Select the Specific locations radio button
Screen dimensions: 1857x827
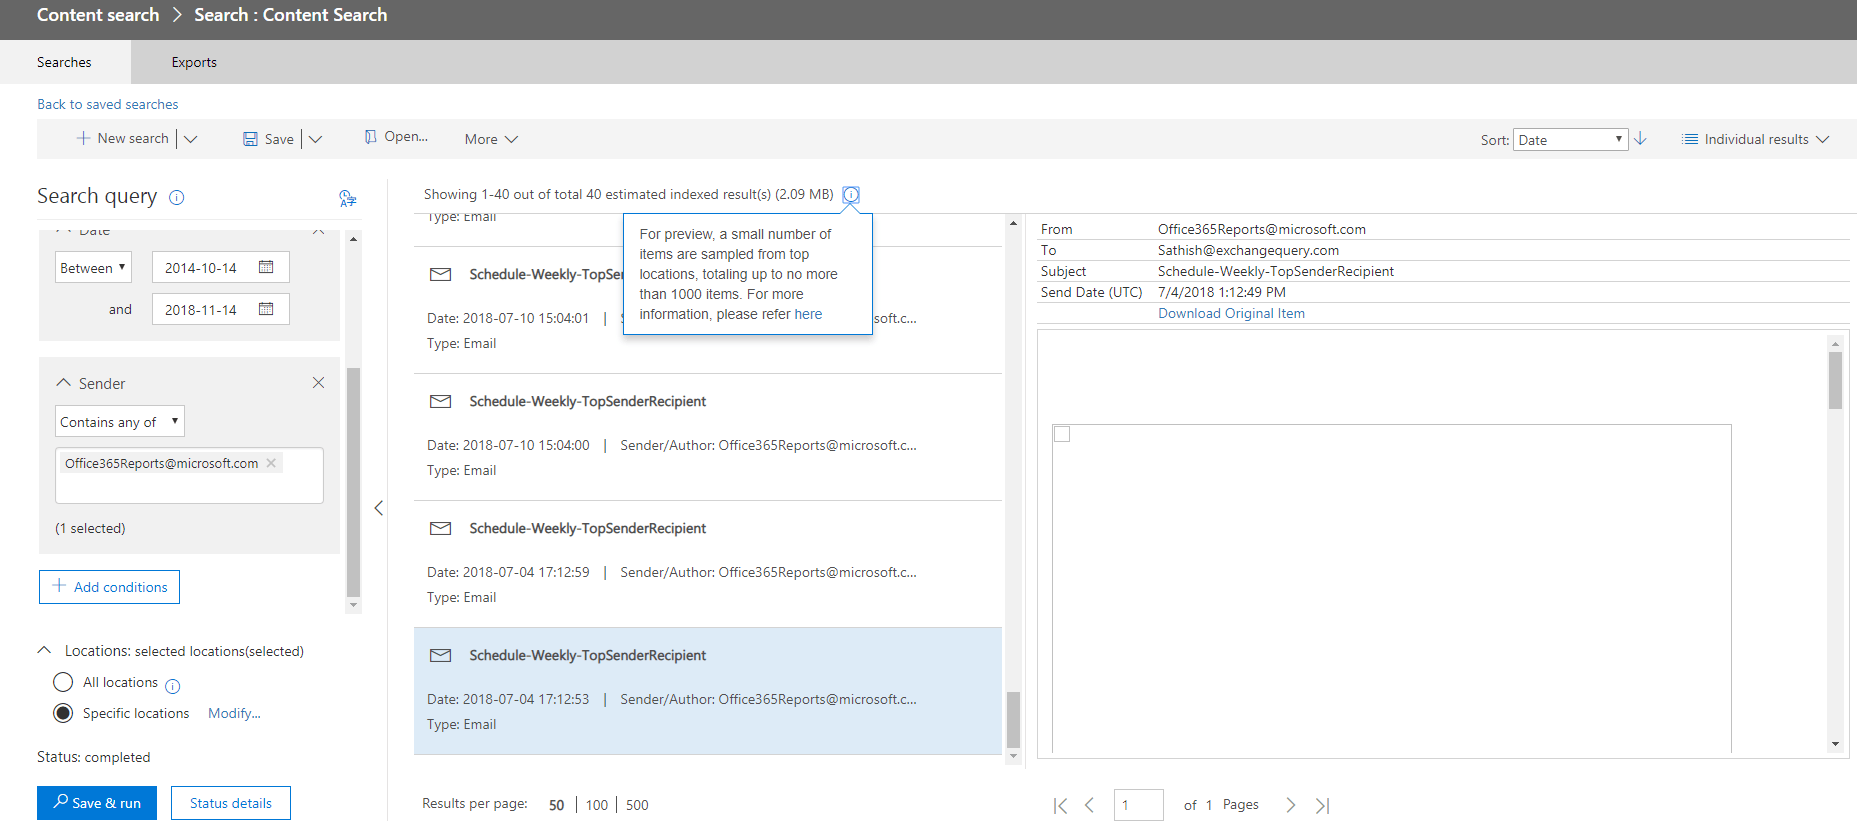click(63, 713)
